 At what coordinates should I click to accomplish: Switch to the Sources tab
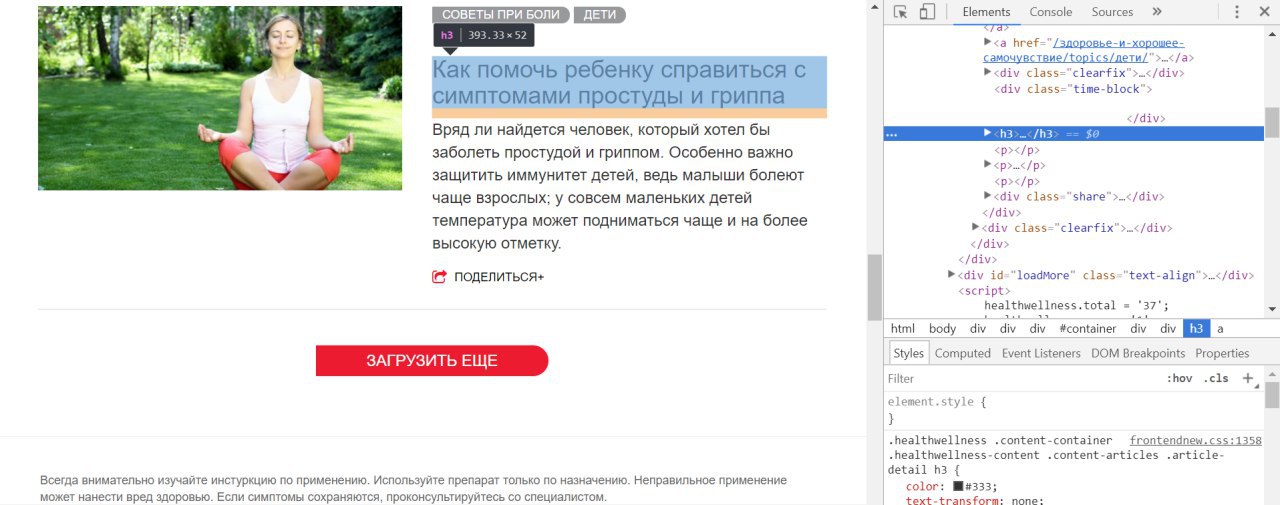pos(1113,12)
